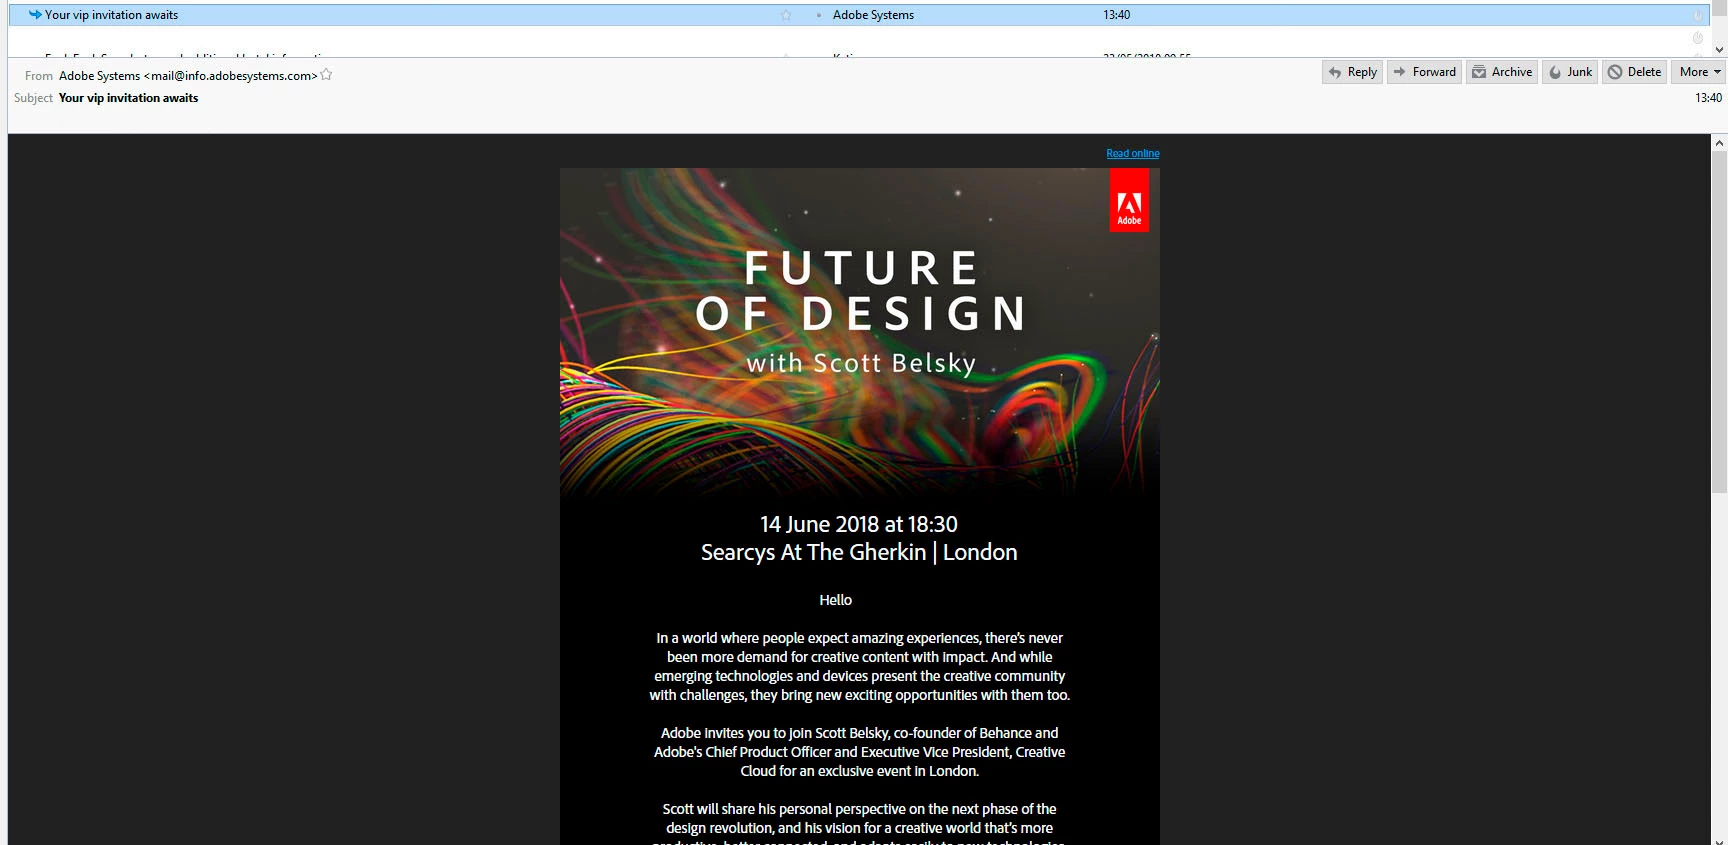Open the More actions dropdown

click(1699, 72)
